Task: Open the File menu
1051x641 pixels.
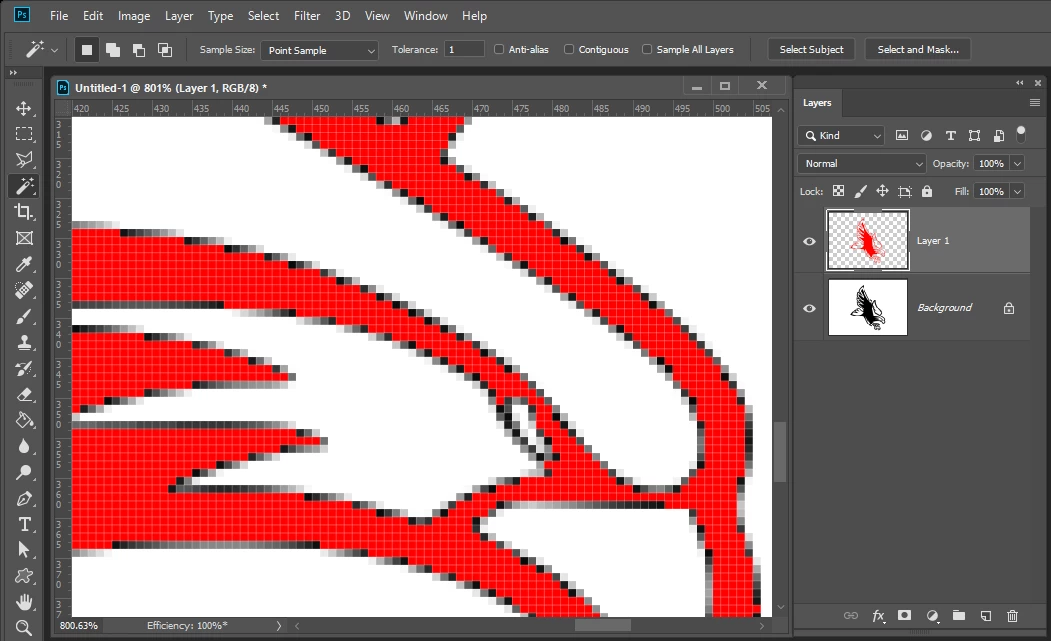Action: pos(59,15)
